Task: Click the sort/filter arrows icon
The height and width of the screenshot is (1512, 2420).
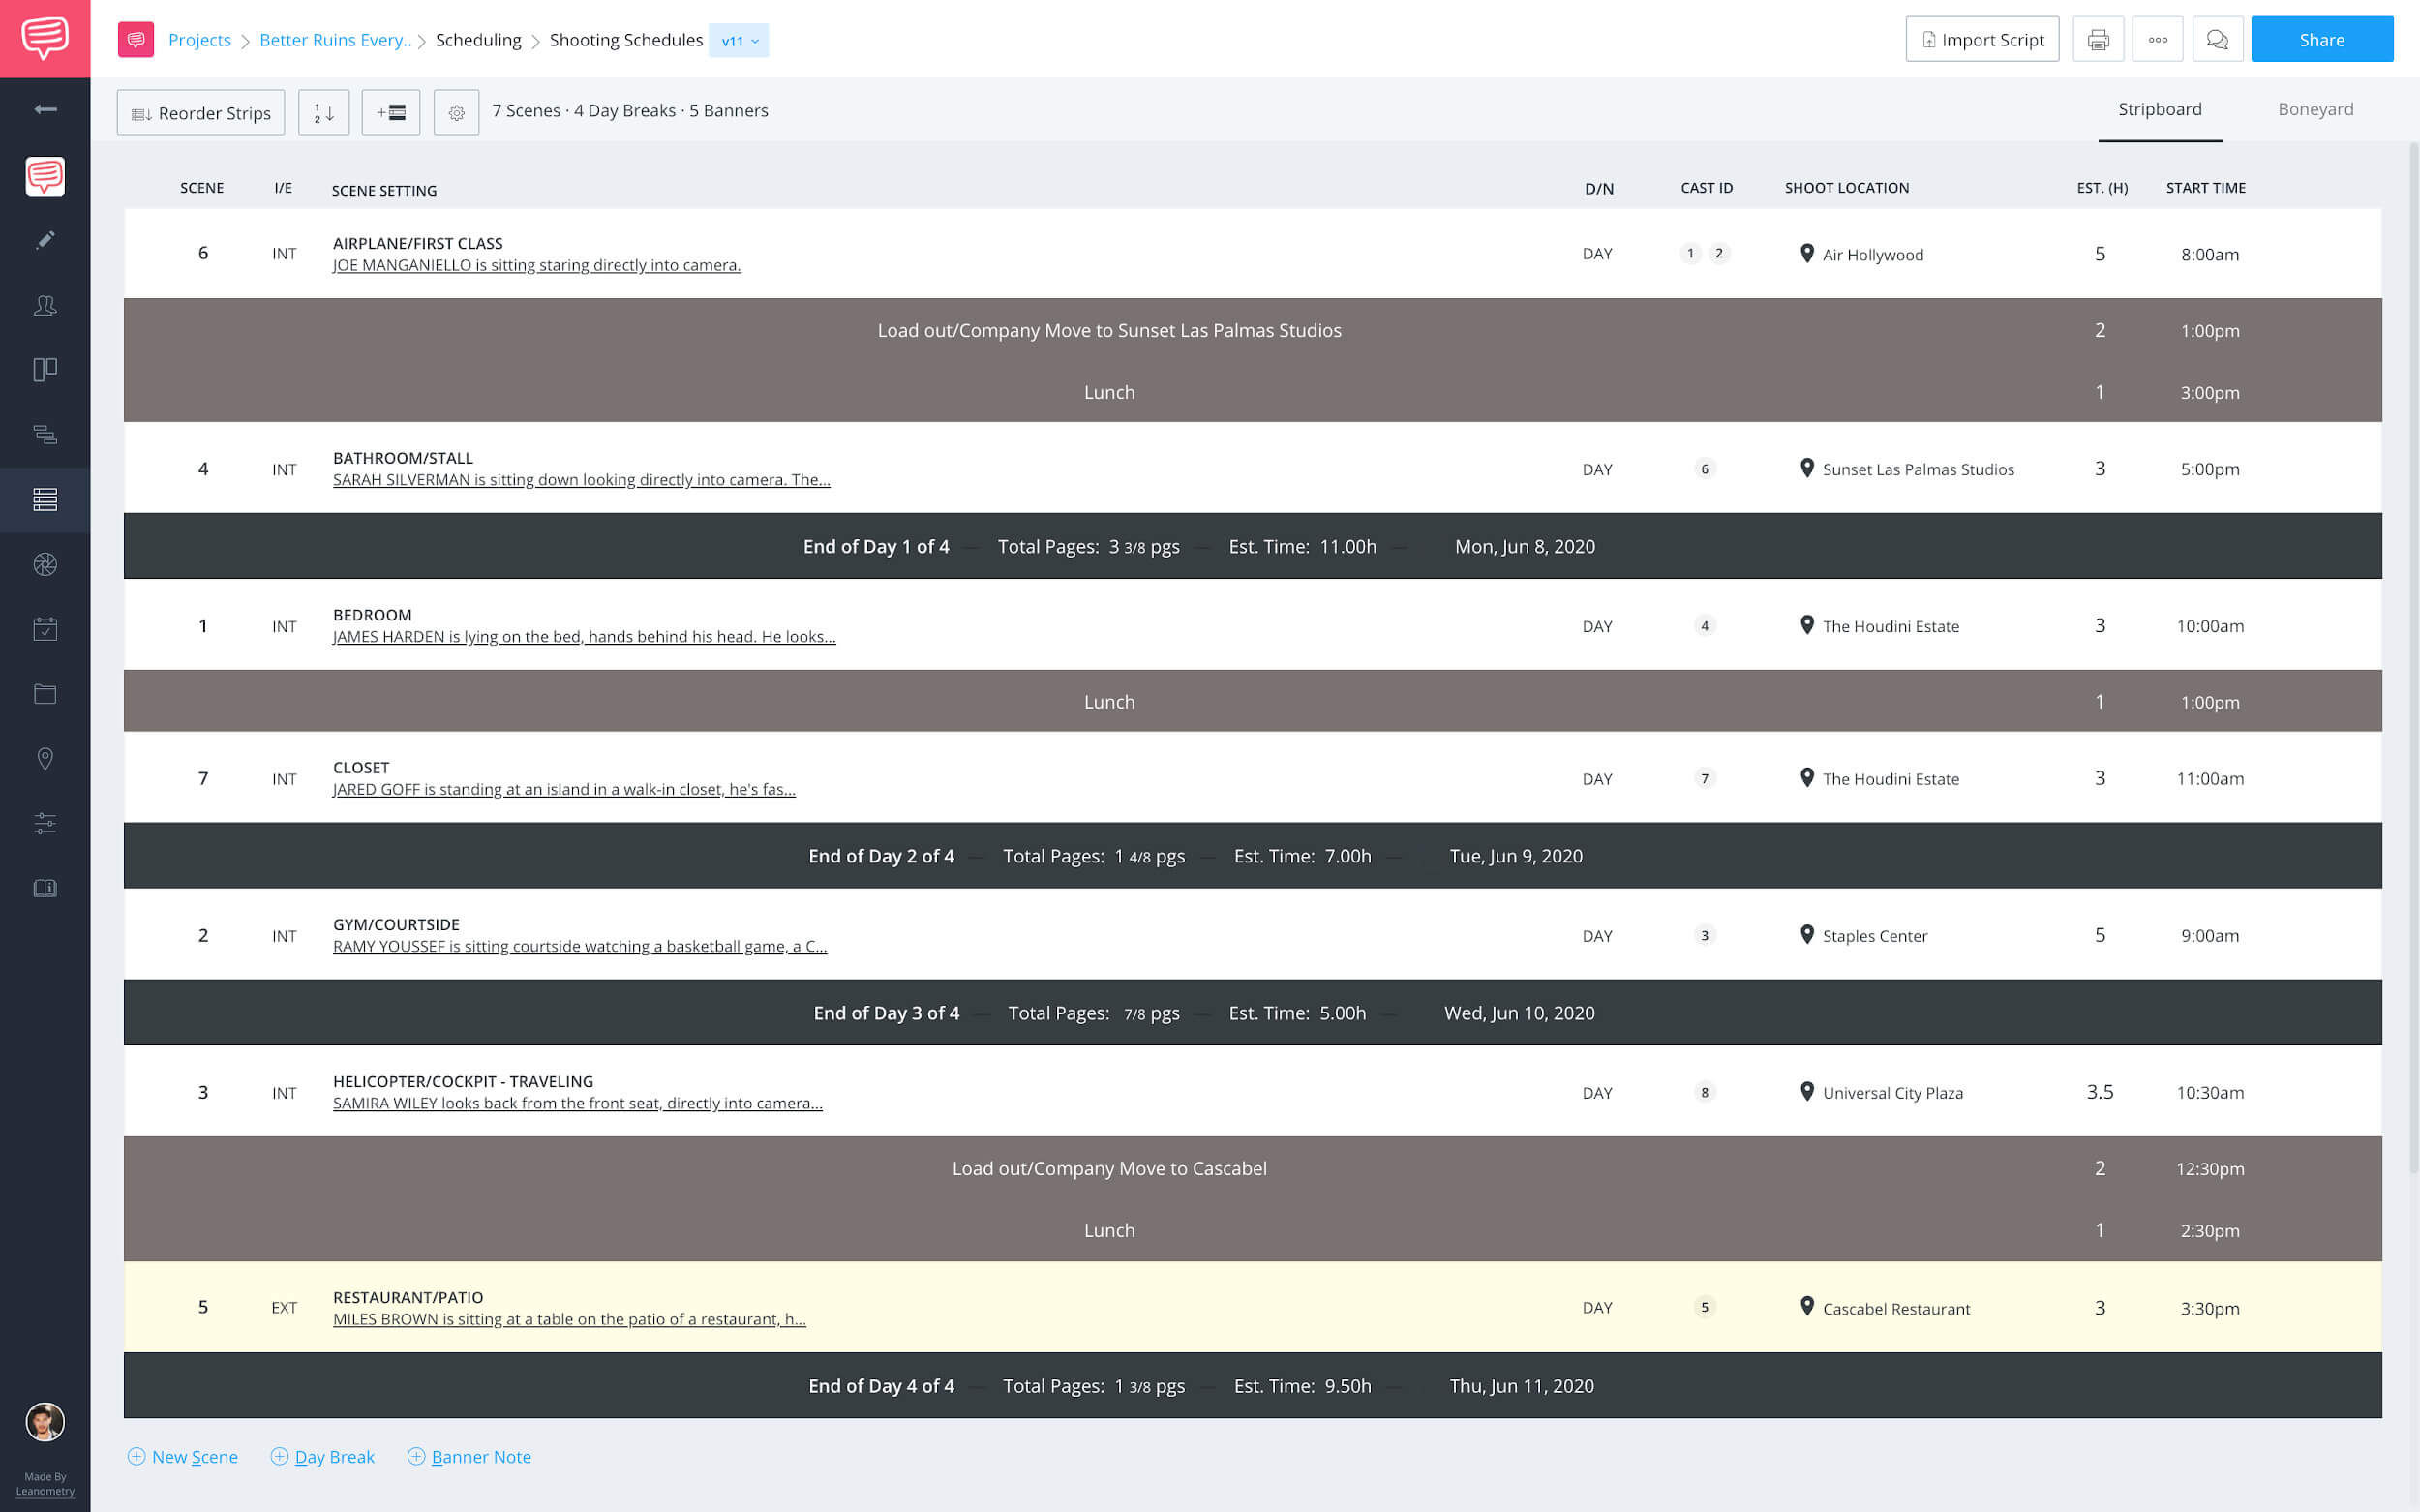Action: point(324,109)
